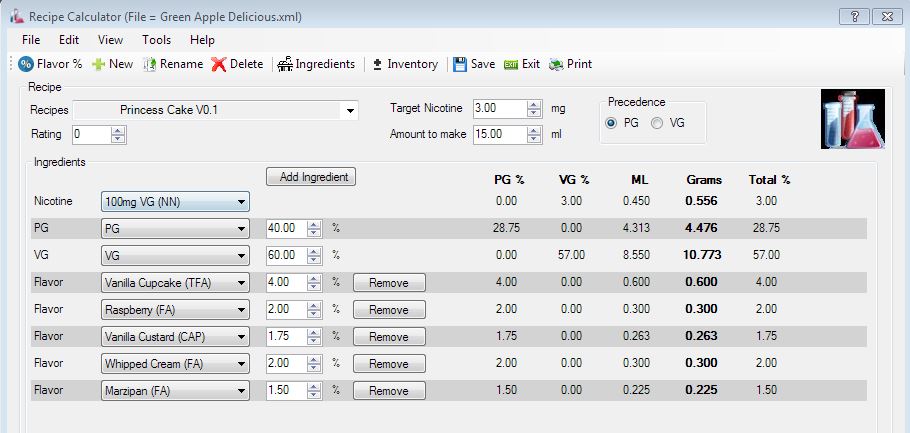Screen dimensions: 910x433
Task: Save the recipe with the floppy disk icon
Action: coord(460,64)
